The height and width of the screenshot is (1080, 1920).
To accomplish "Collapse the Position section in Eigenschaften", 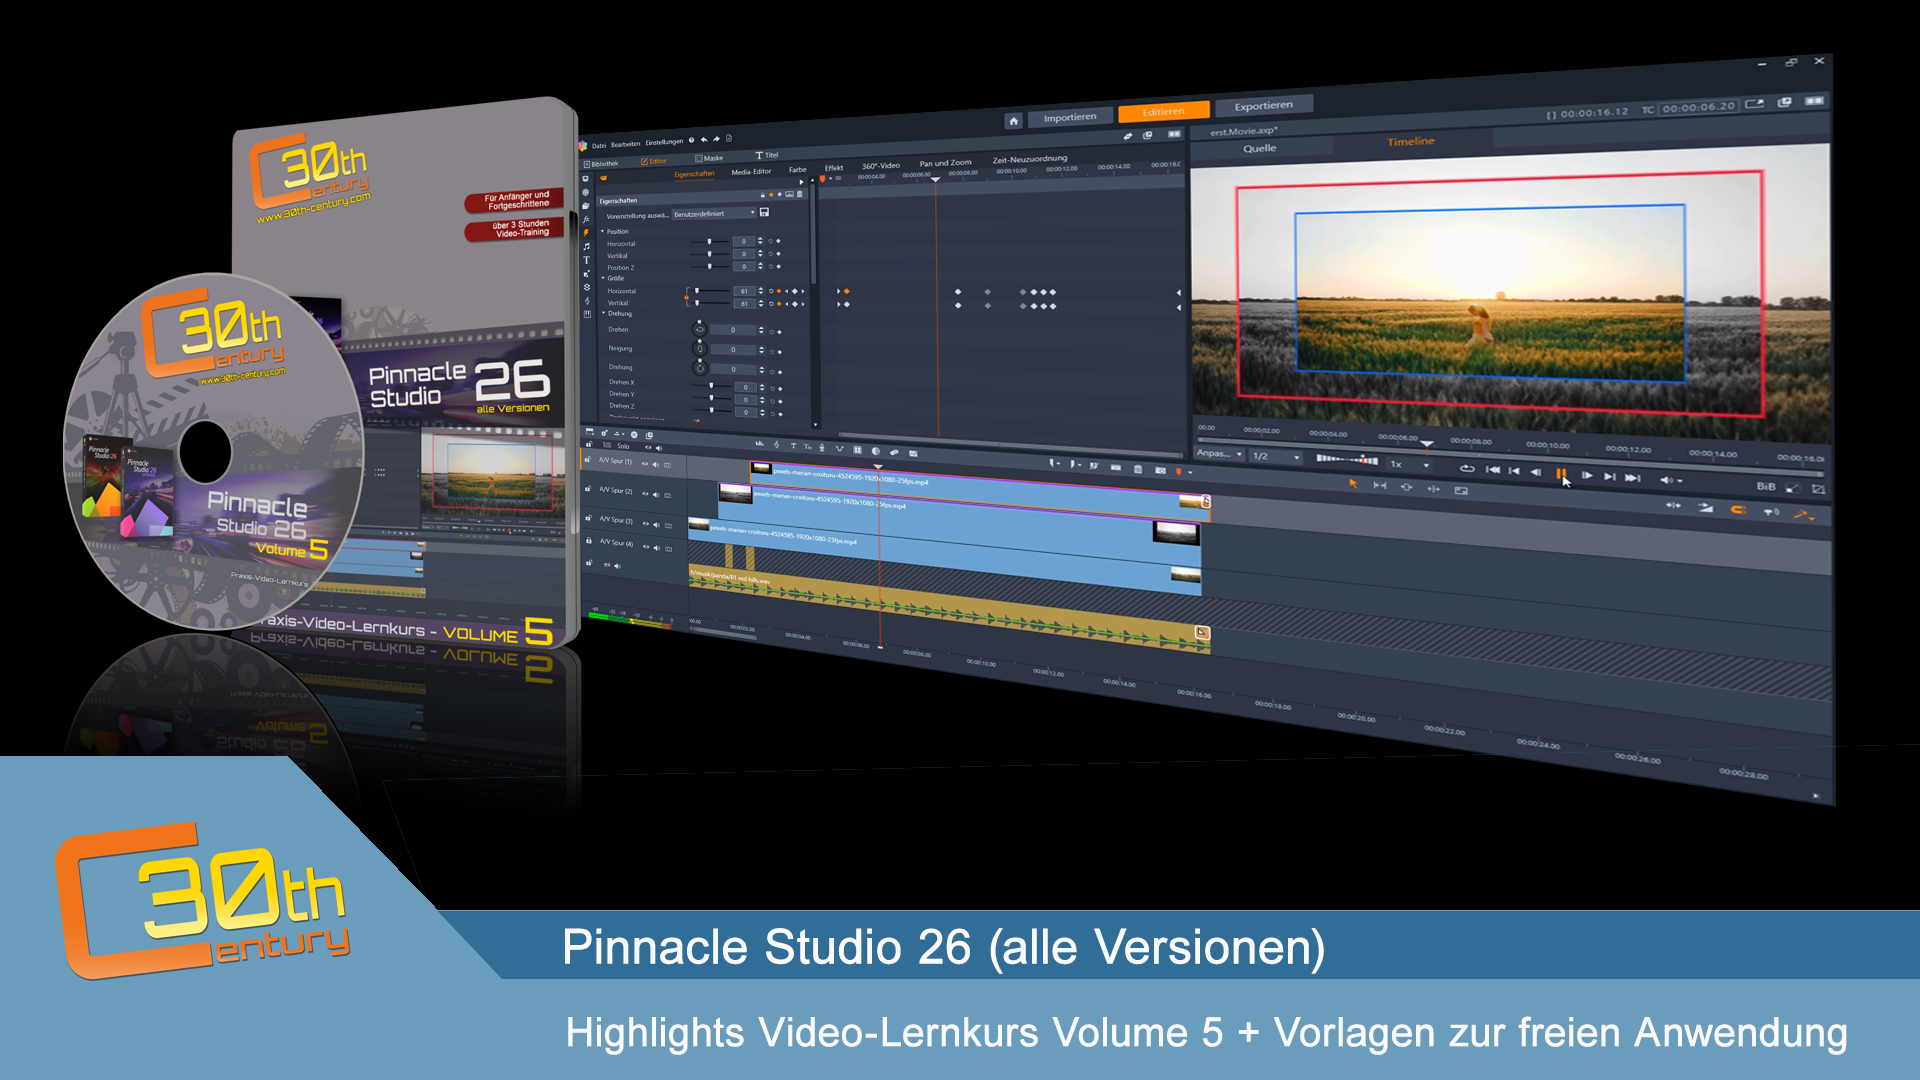I will point(603,231).
